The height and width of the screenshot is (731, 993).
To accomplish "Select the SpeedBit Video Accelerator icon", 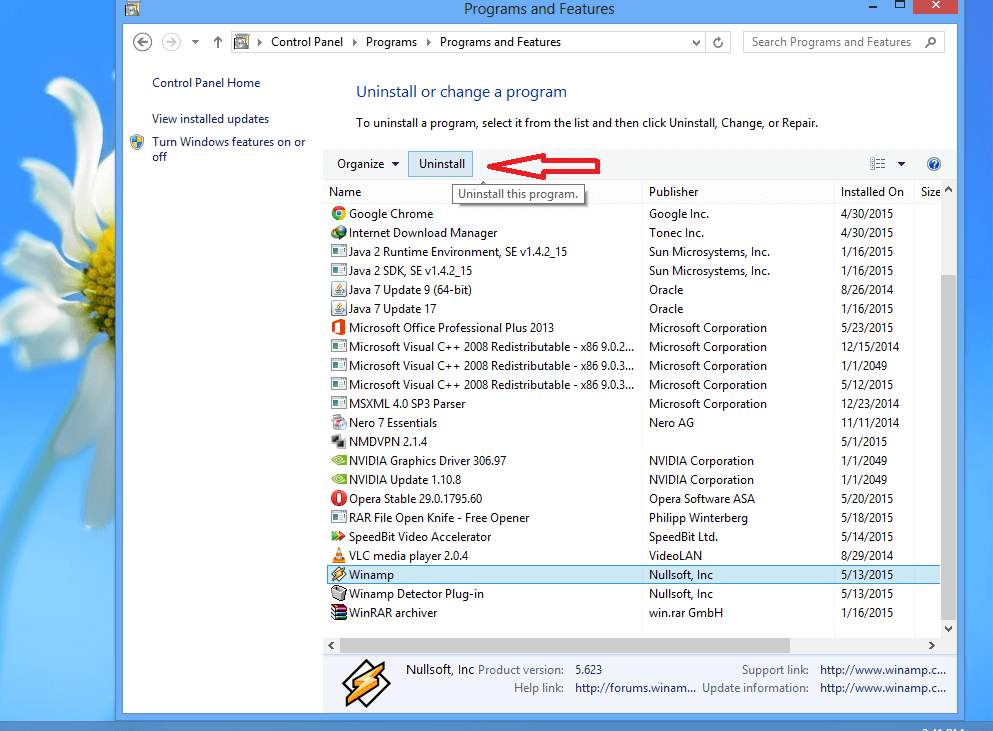I will tap(339, 537).
